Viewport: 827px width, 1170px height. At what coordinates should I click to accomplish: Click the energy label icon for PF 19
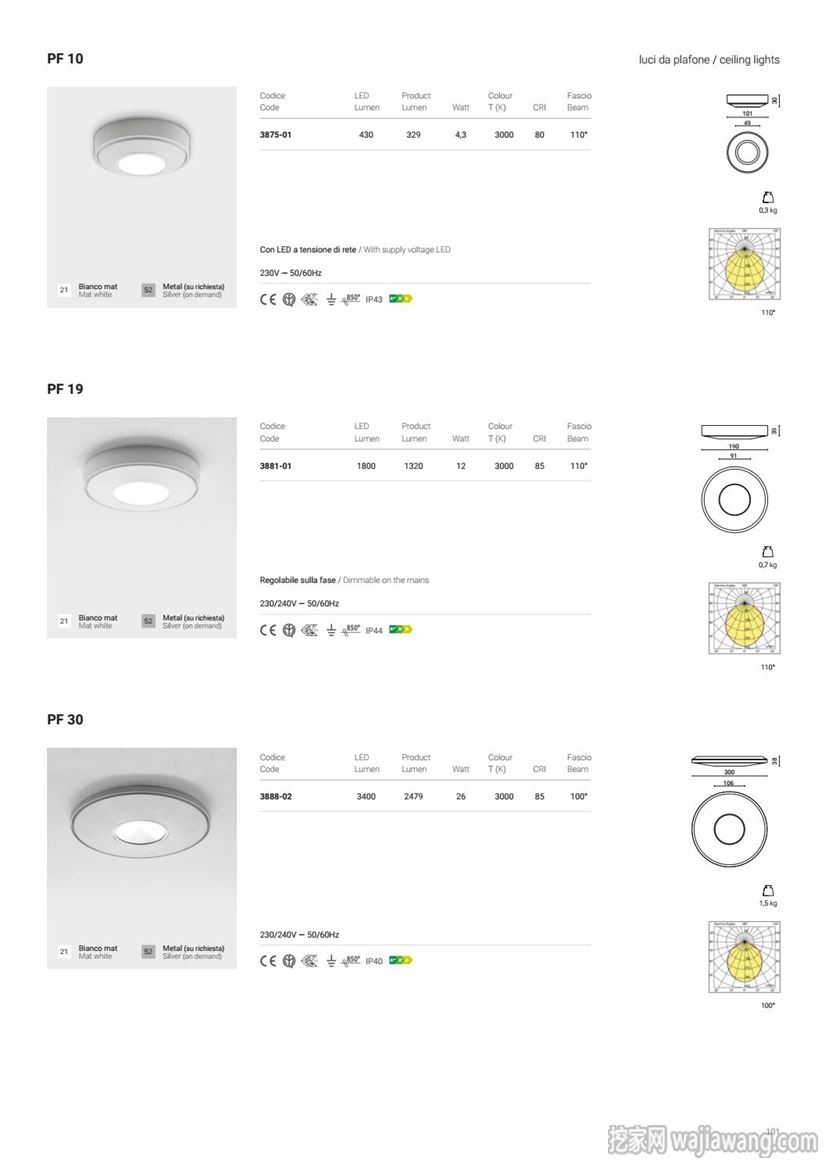pos(401,630)
